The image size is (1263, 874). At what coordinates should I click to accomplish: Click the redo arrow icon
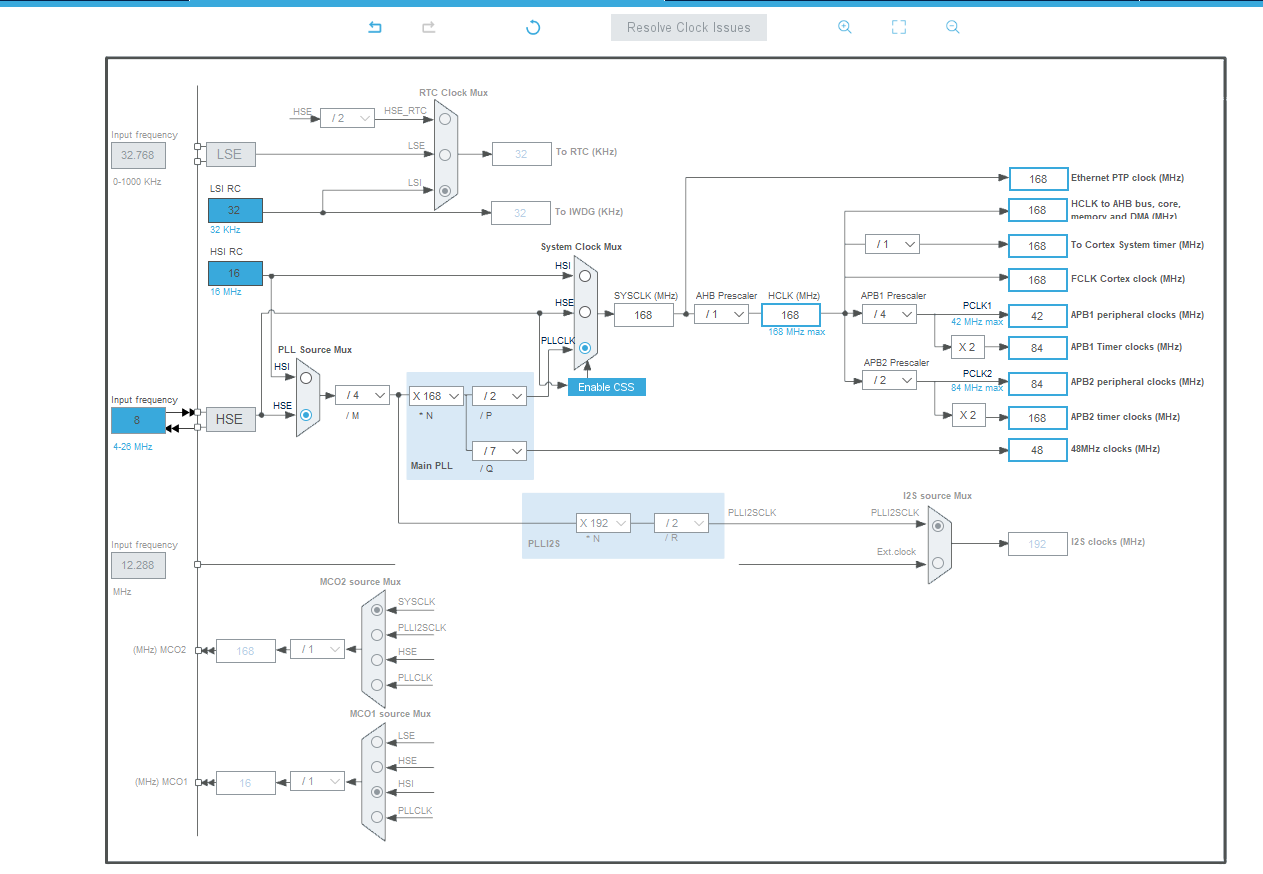428,27
